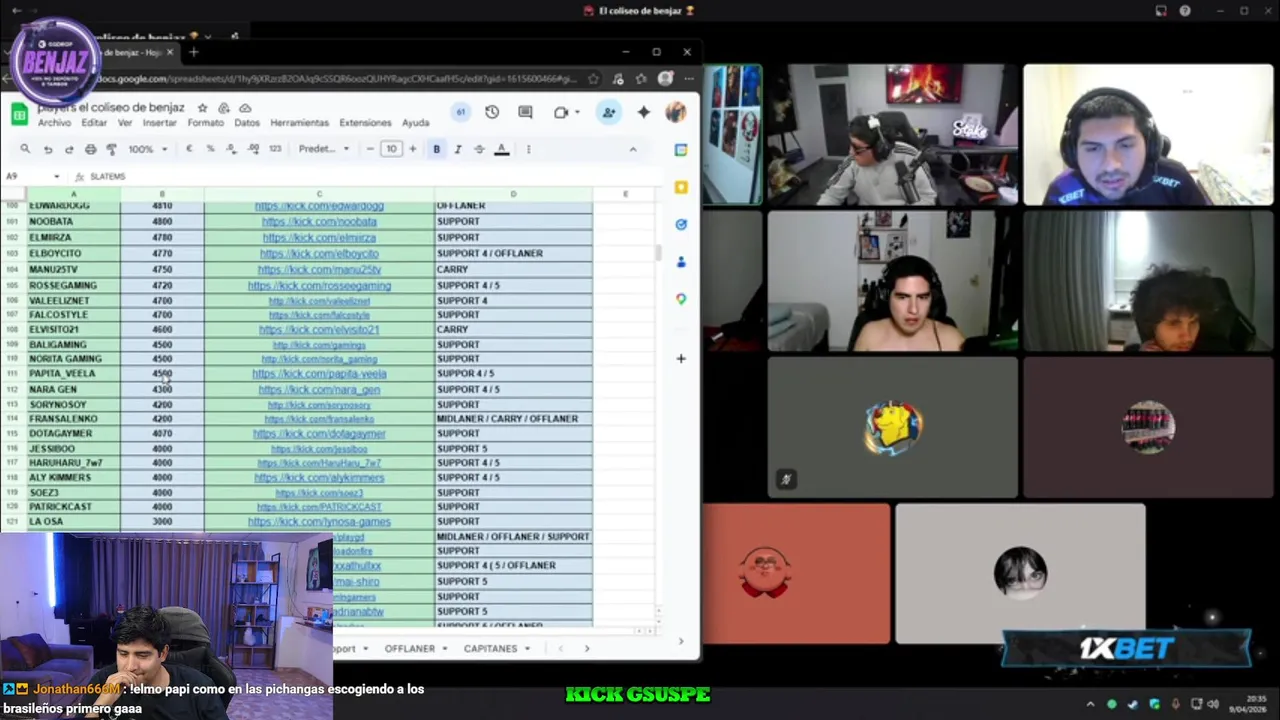
Task: Redo the last action
Action: pyautogui.click(x=69, y=149)
